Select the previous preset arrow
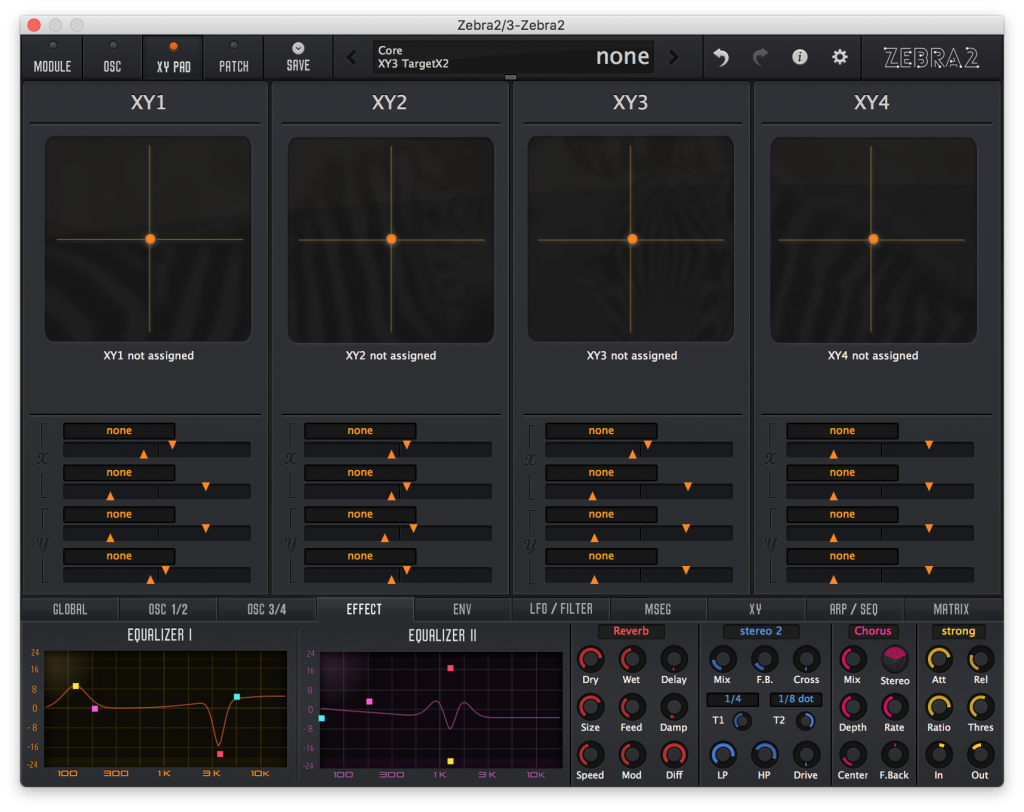1024x812 pixels. pyautogui.click(x=351, y=57)
